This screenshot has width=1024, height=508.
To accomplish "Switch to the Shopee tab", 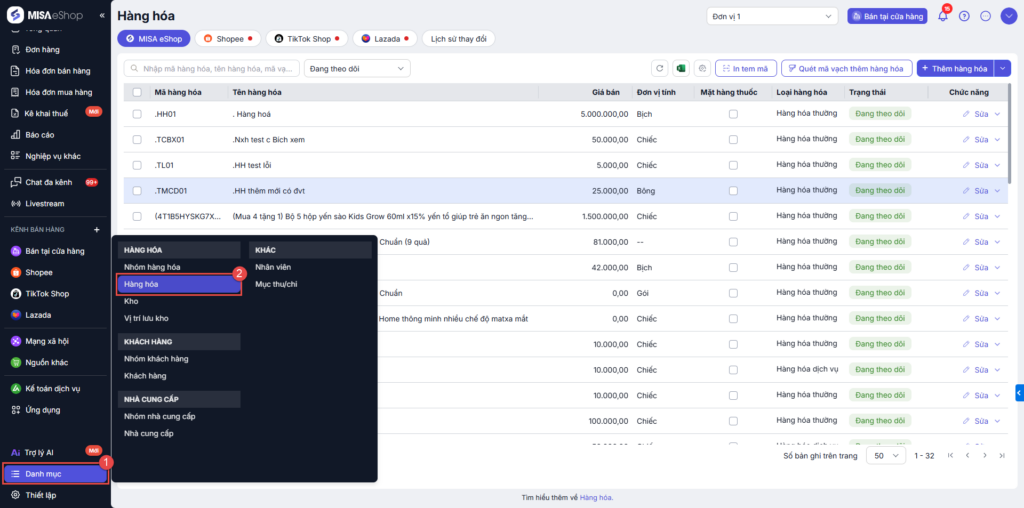I will tap(228, 38).
